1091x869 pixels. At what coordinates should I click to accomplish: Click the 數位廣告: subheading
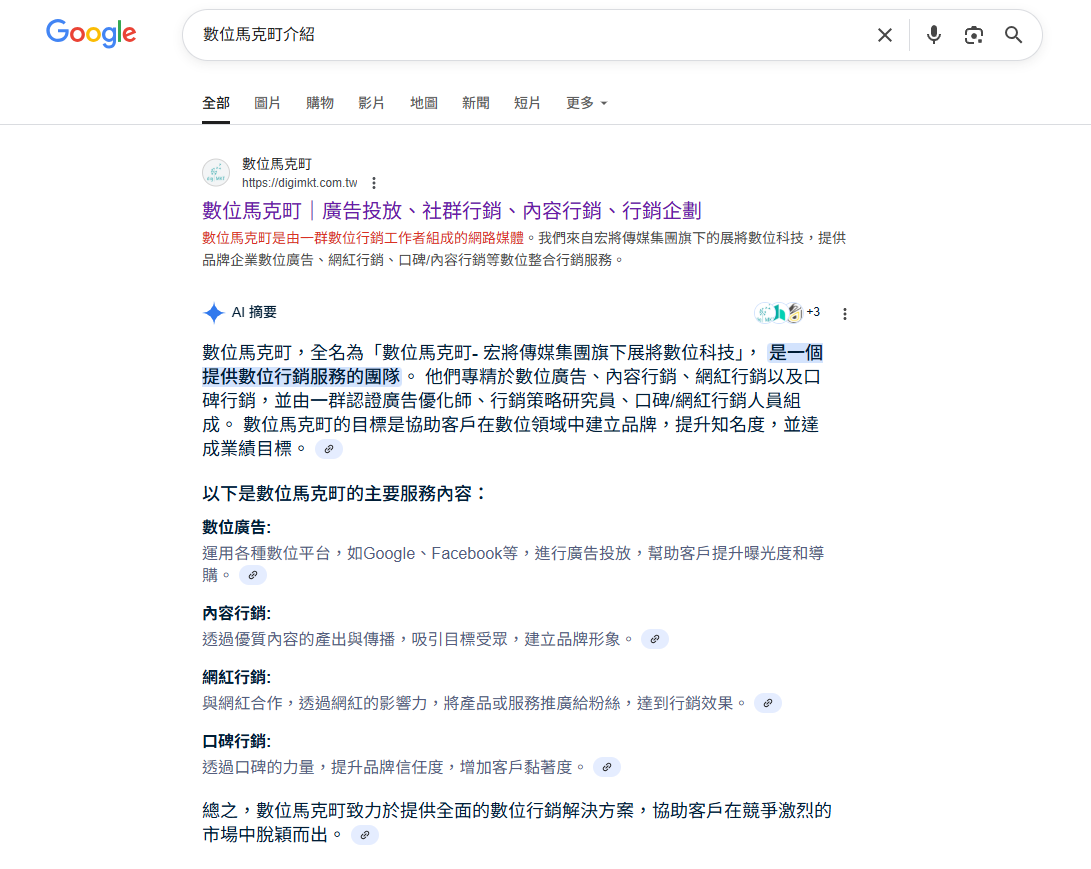[237, 527]
